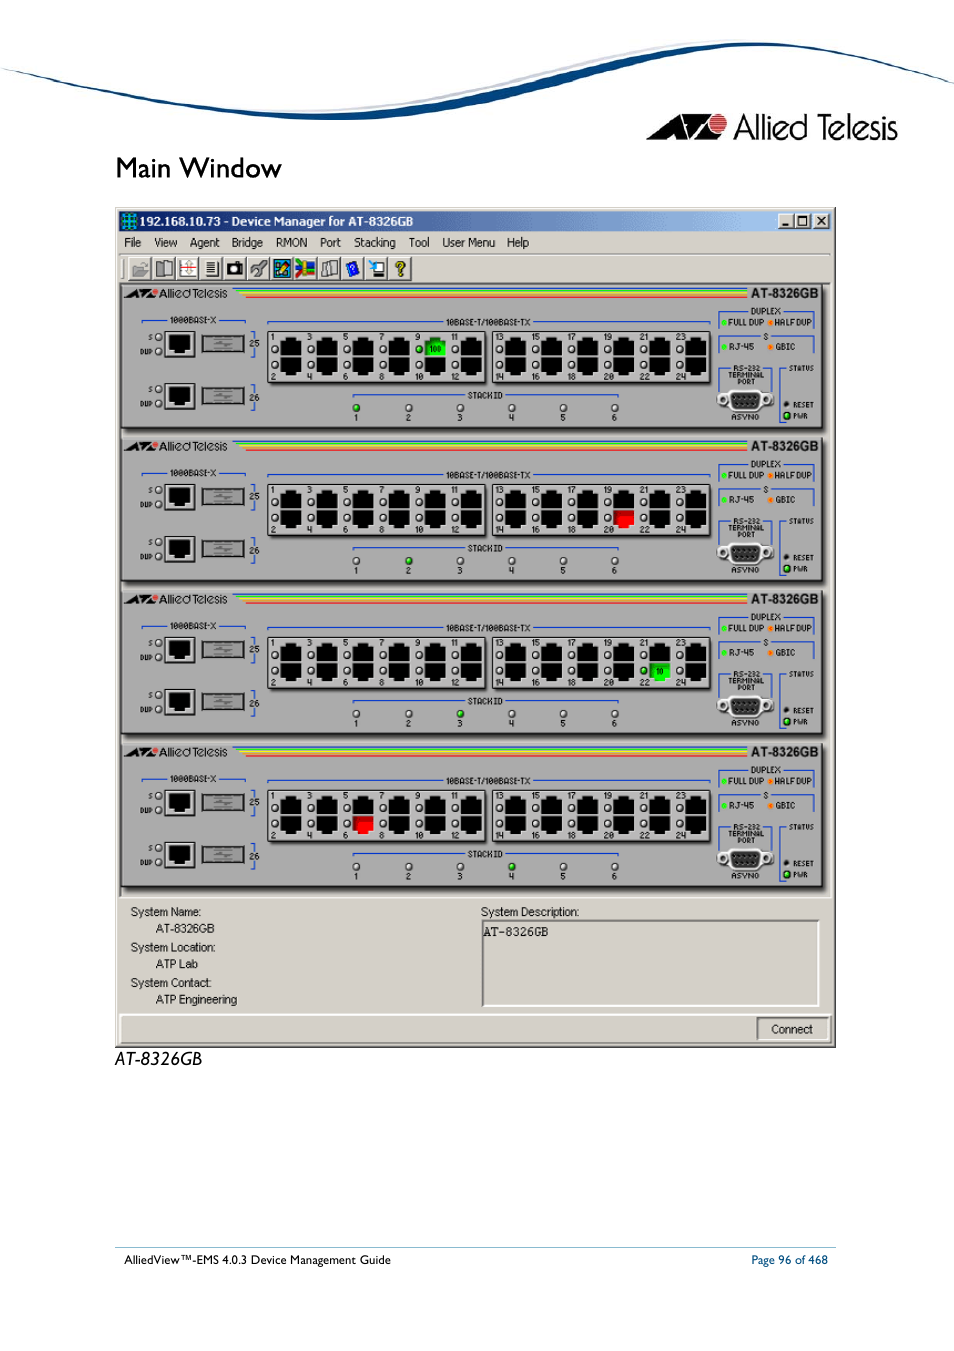Click the Connect button

pos(792,1029)
